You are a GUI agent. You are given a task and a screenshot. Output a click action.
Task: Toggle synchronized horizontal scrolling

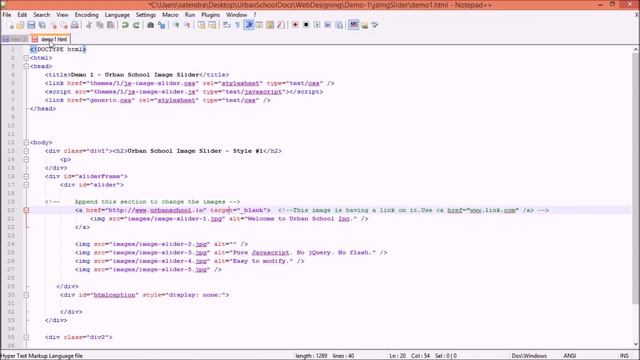click(x=212, y=25)
